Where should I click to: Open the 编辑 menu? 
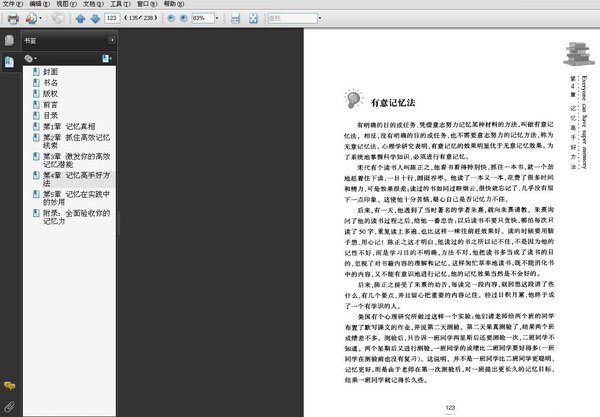(39, 4)
